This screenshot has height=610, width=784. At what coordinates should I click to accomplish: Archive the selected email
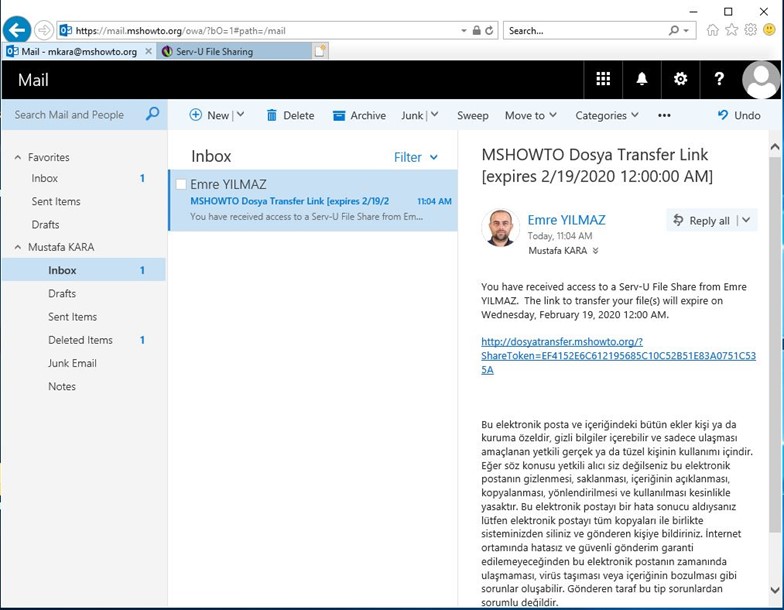[360, 116]
